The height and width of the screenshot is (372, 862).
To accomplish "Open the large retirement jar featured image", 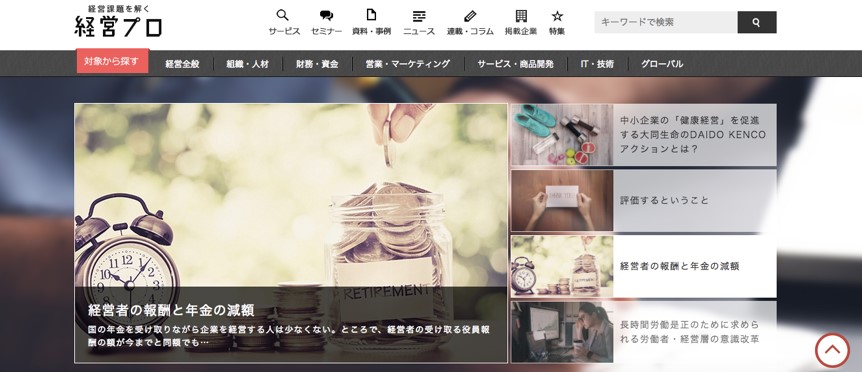I will (291, 233).
